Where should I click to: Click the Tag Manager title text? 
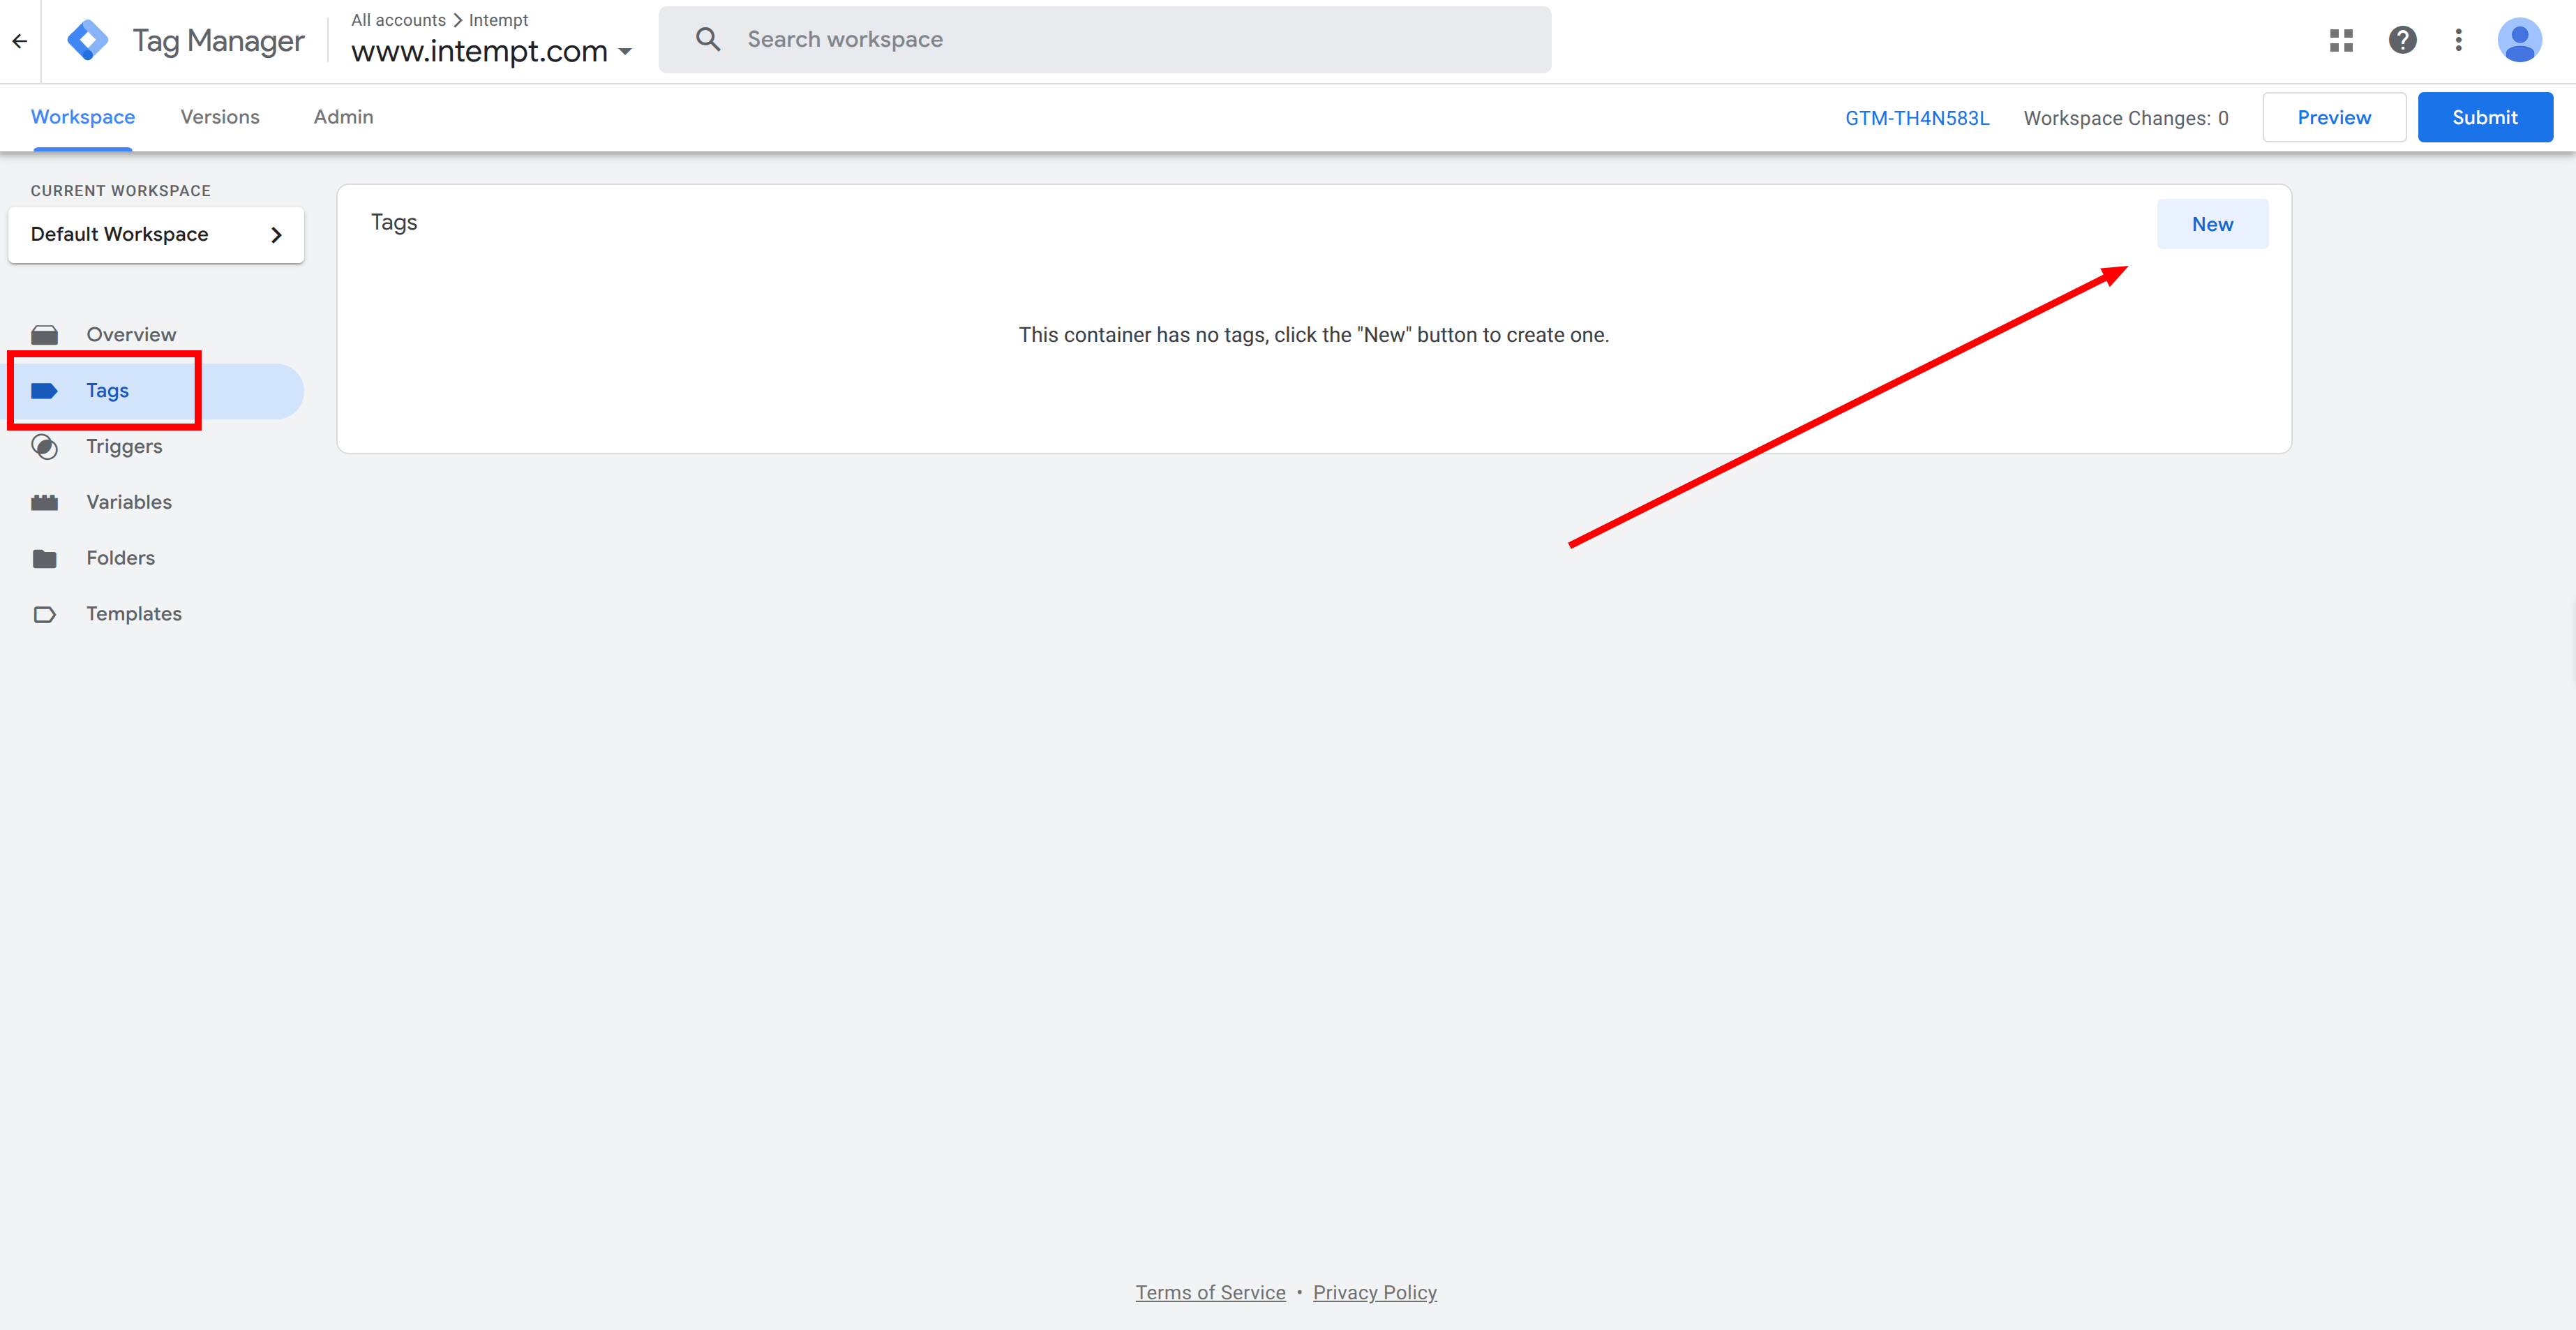pyautogui.click(x=218, y=41)
